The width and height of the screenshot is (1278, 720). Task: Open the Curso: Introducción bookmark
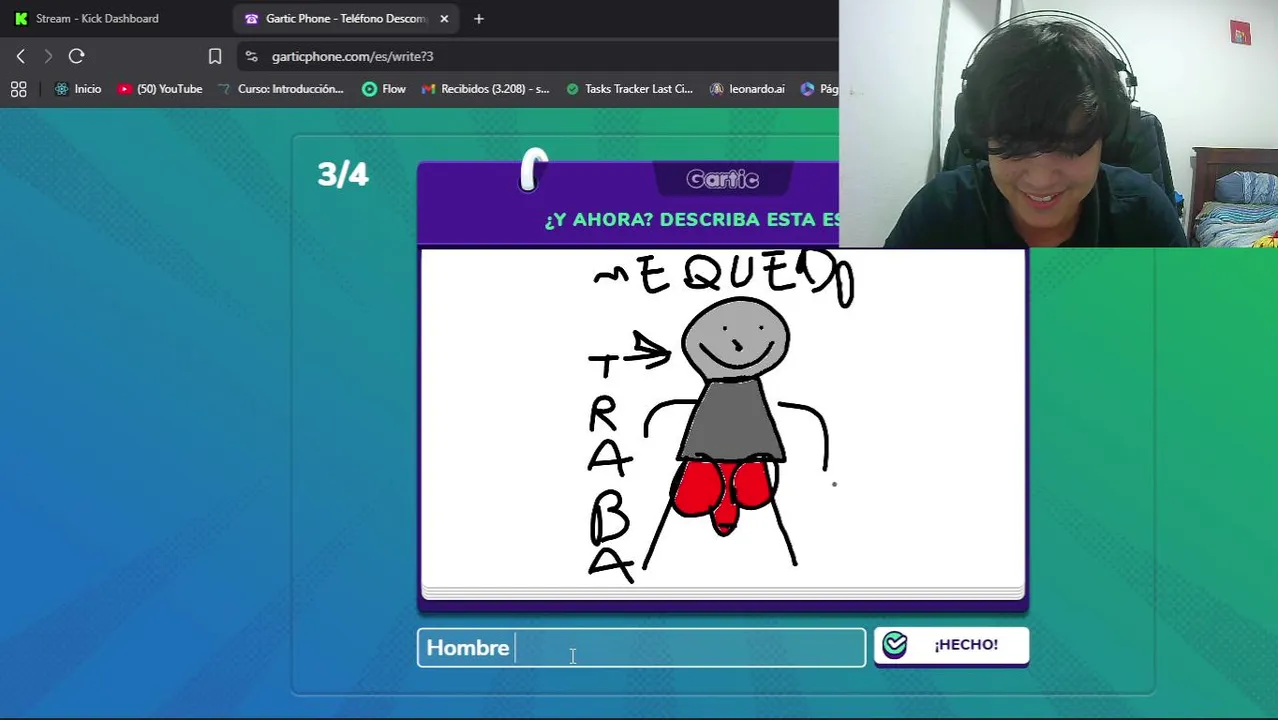(281, 89)
